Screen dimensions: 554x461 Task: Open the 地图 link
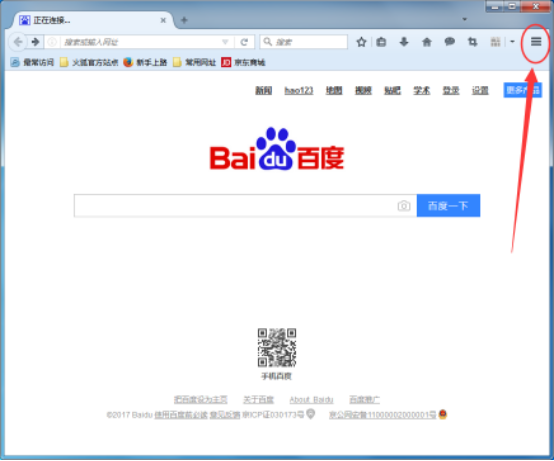coord(334,90)
